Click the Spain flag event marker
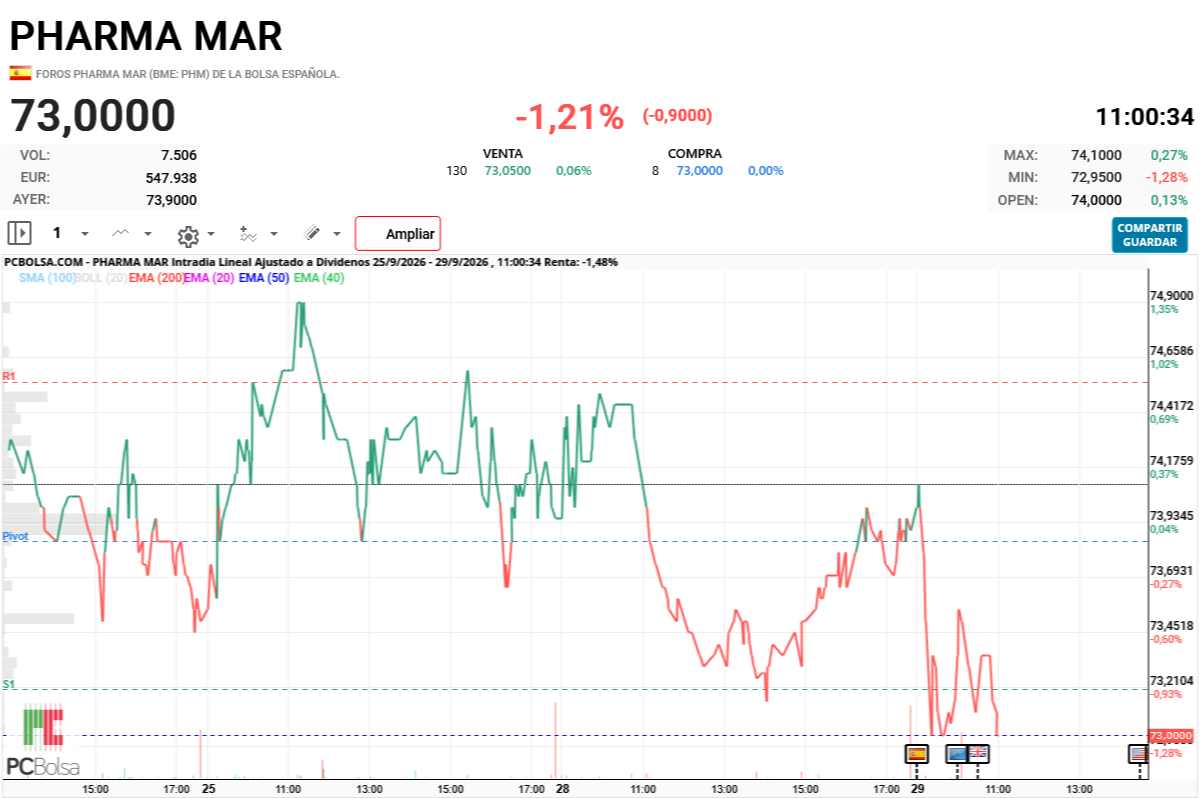The image size is (1200, 798). coord(916,752)
